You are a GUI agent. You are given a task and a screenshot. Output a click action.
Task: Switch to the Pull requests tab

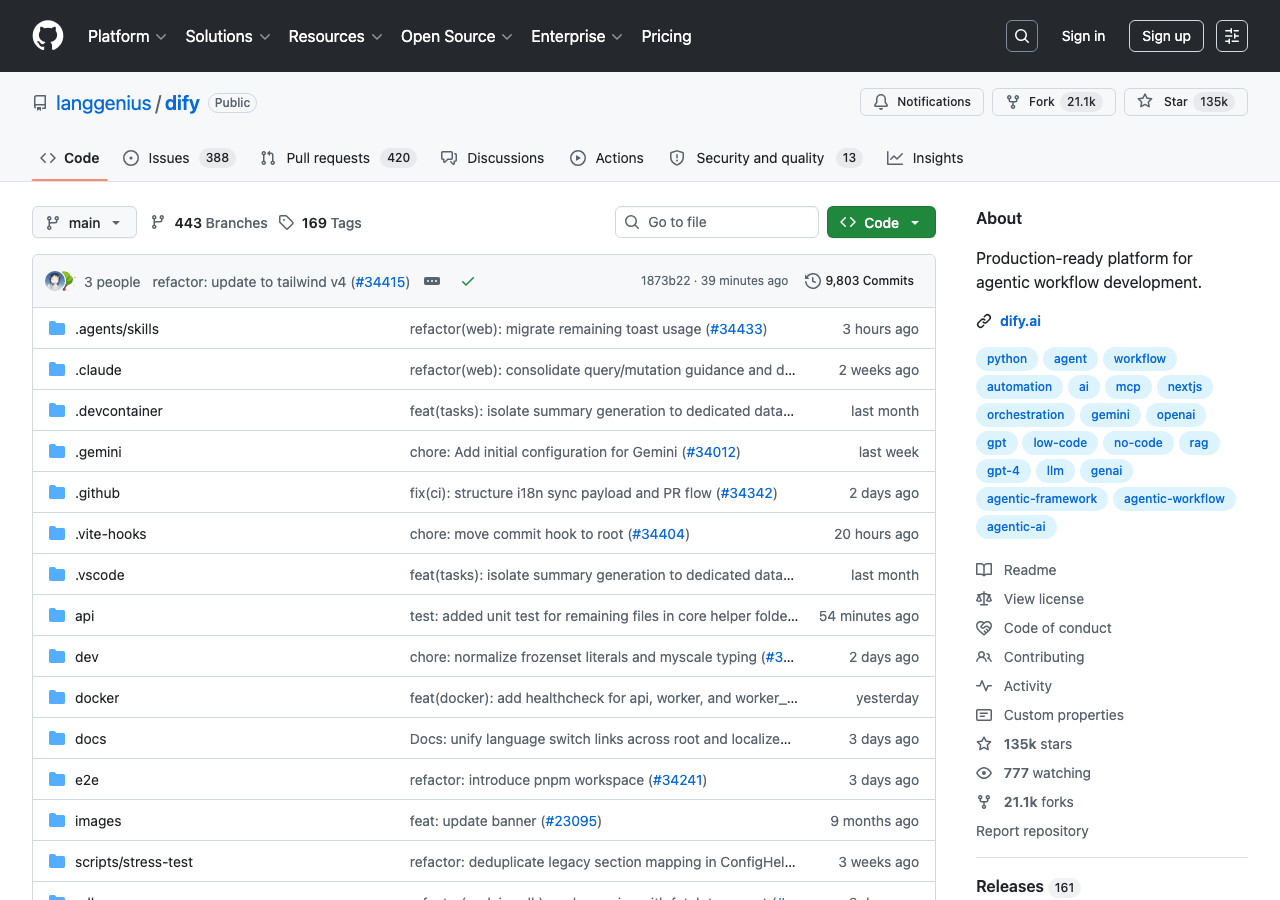point(327,158)
